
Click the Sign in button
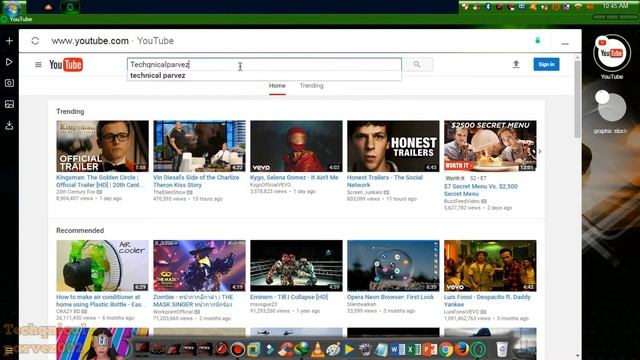tap(546, 64)
